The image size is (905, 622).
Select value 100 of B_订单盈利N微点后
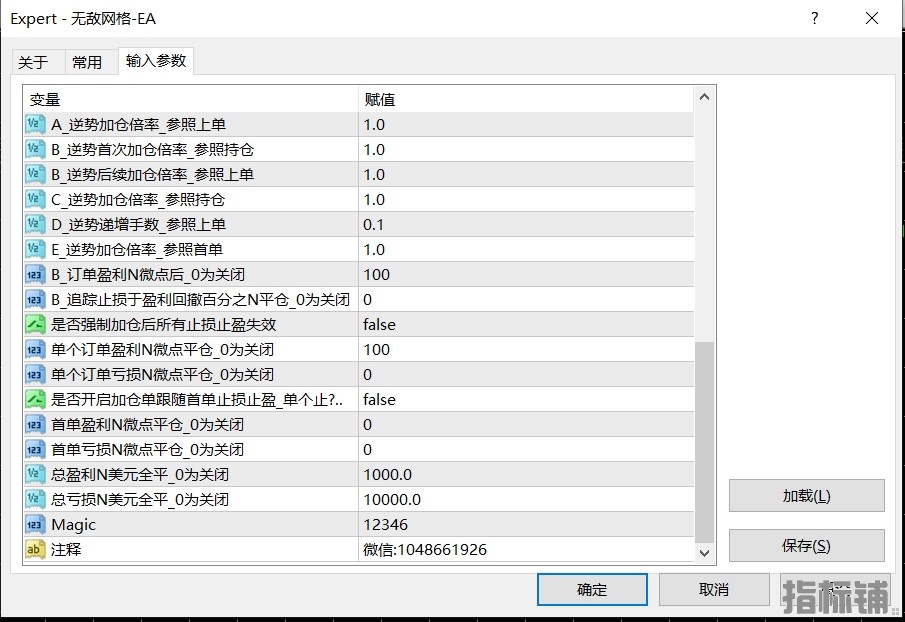376,275
